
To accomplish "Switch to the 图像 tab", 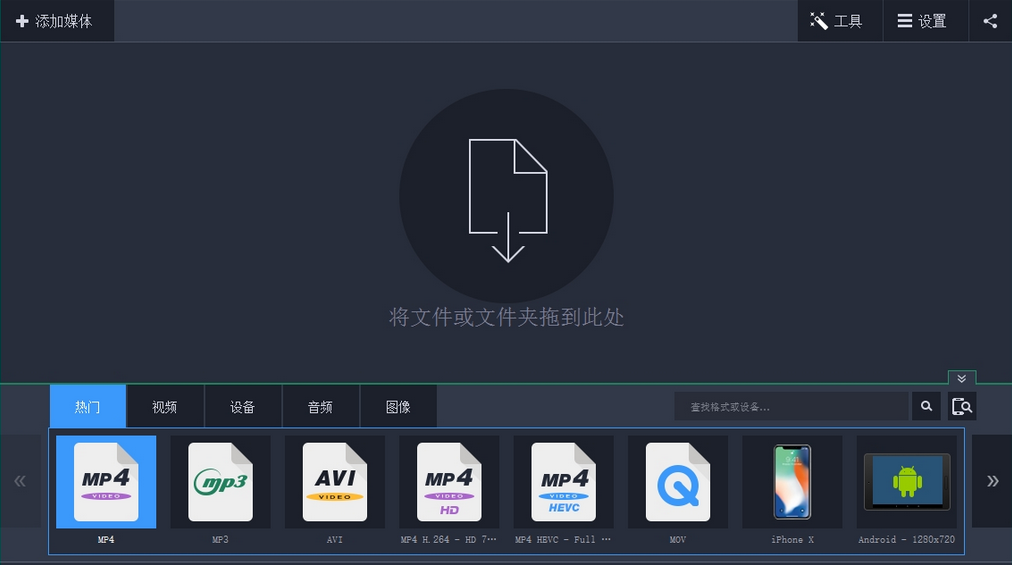I will [x=398, y=406].
